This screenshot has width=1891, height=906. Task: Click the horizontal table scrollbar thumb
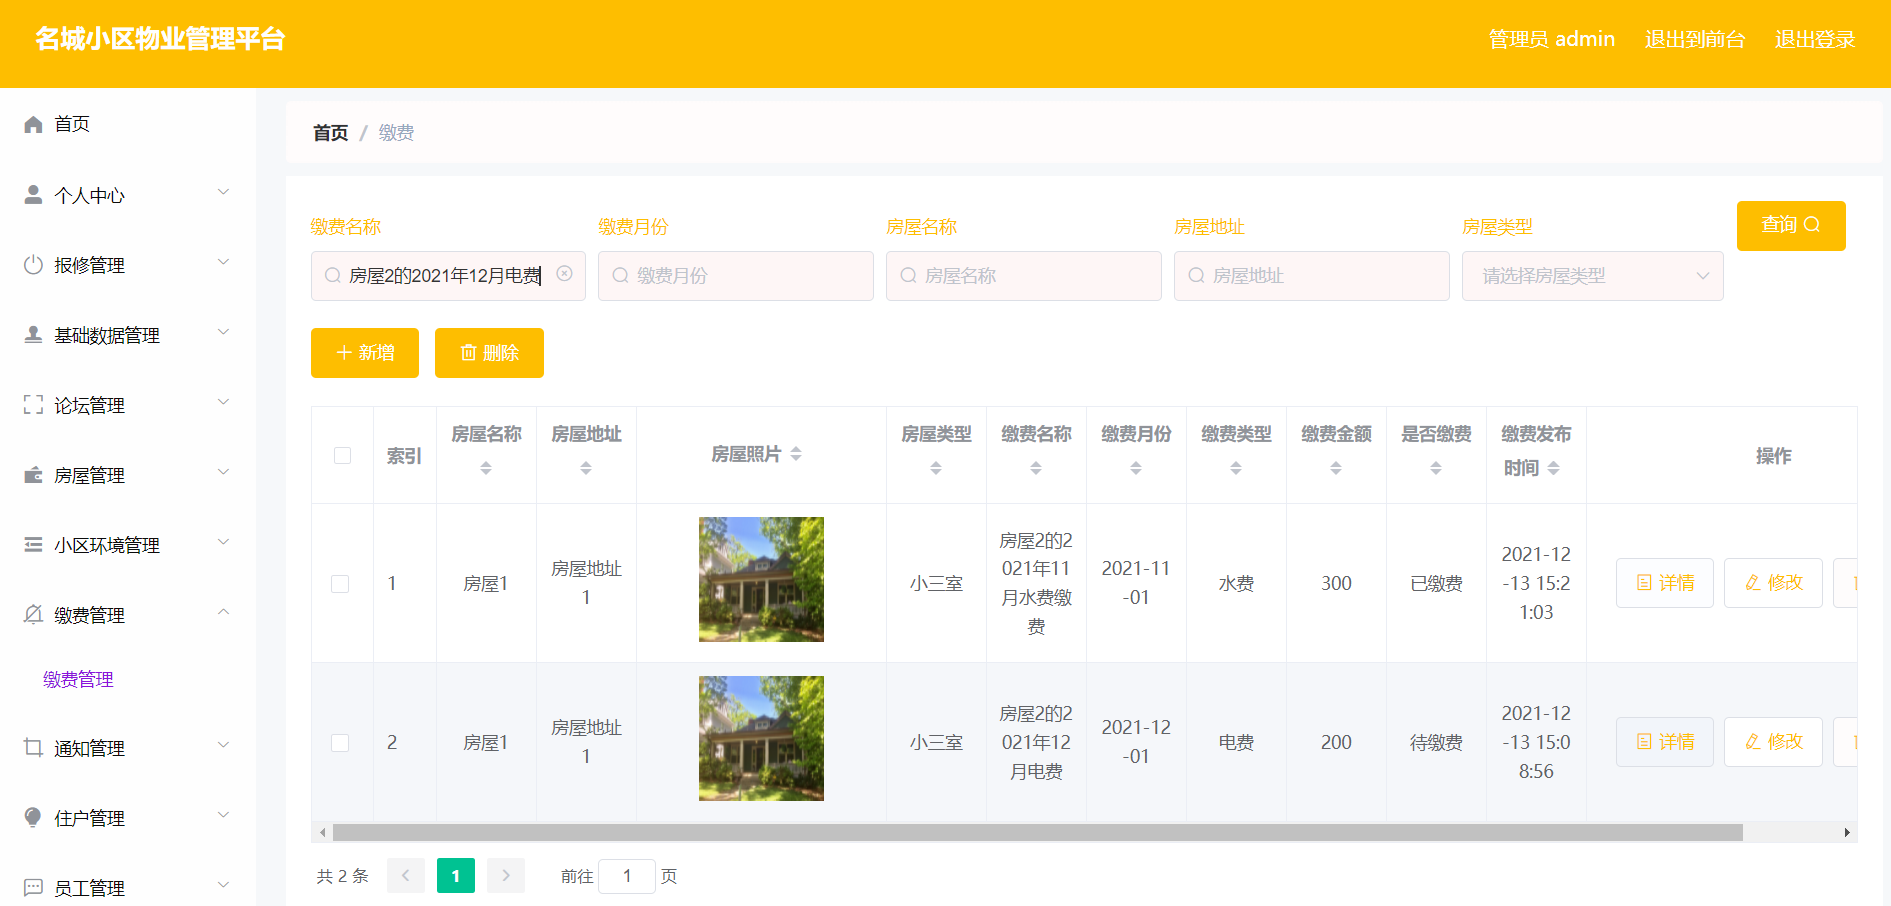(x=1038, y=832)
